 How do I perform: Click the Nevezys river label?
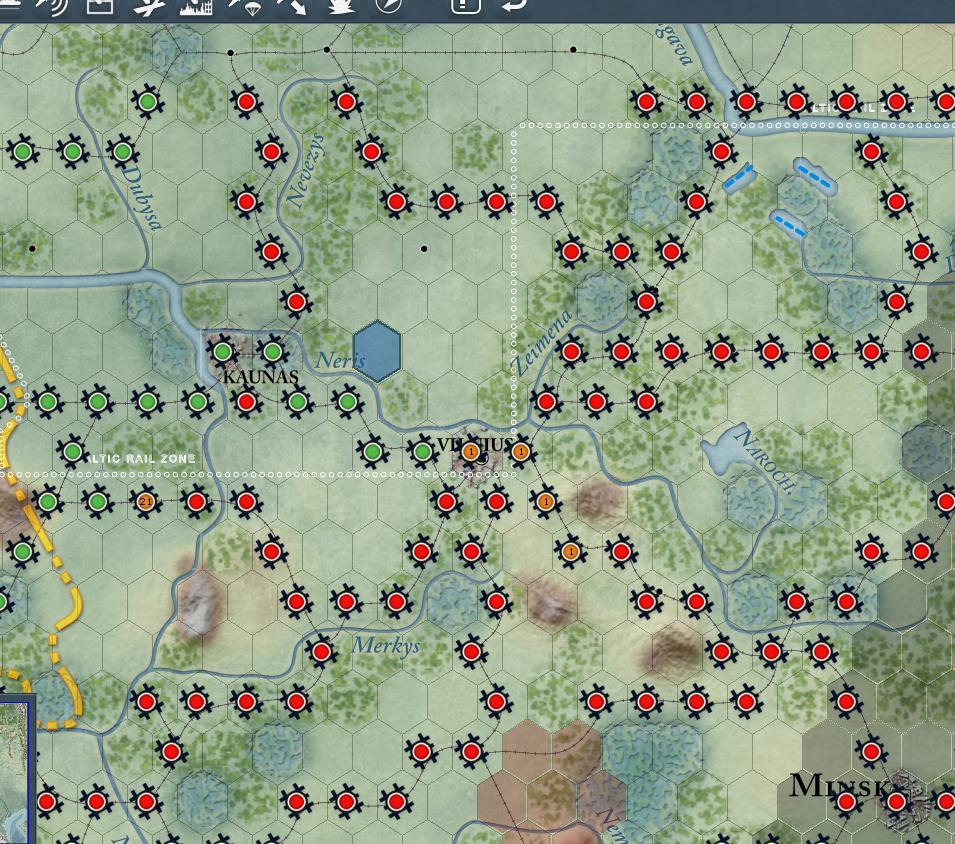[305, 171]
